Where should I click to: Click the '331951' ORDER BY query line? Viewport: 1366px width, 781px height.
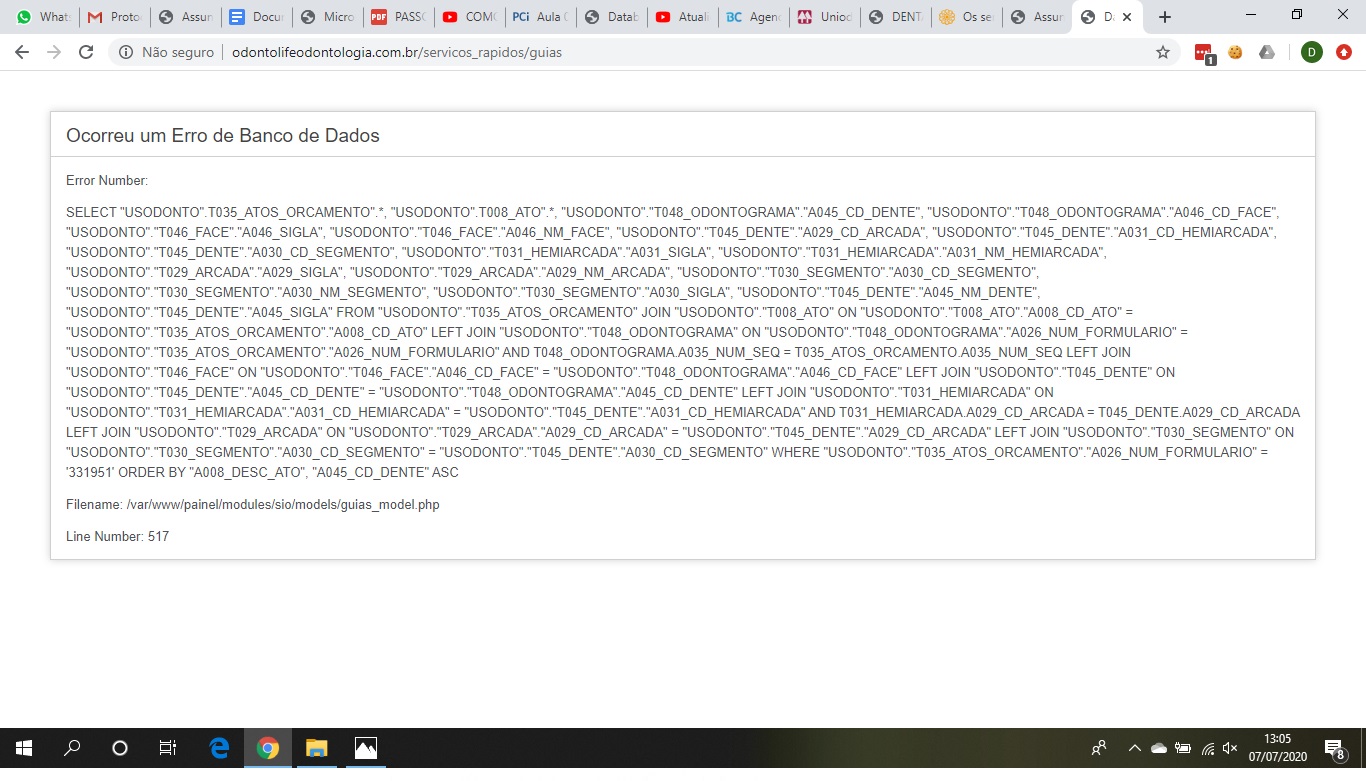(x=263, y=472)
